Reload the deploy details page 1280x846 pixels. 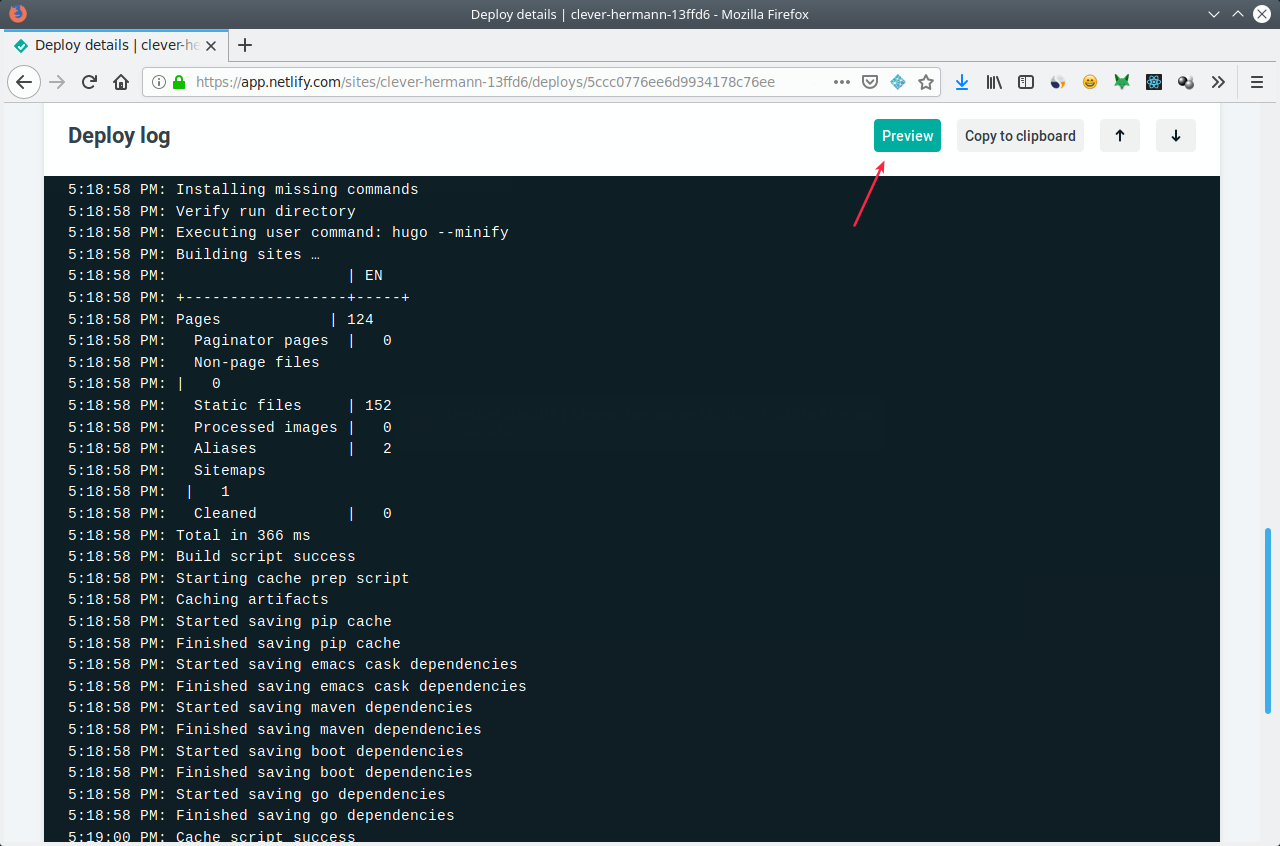(x=88, y=82)
